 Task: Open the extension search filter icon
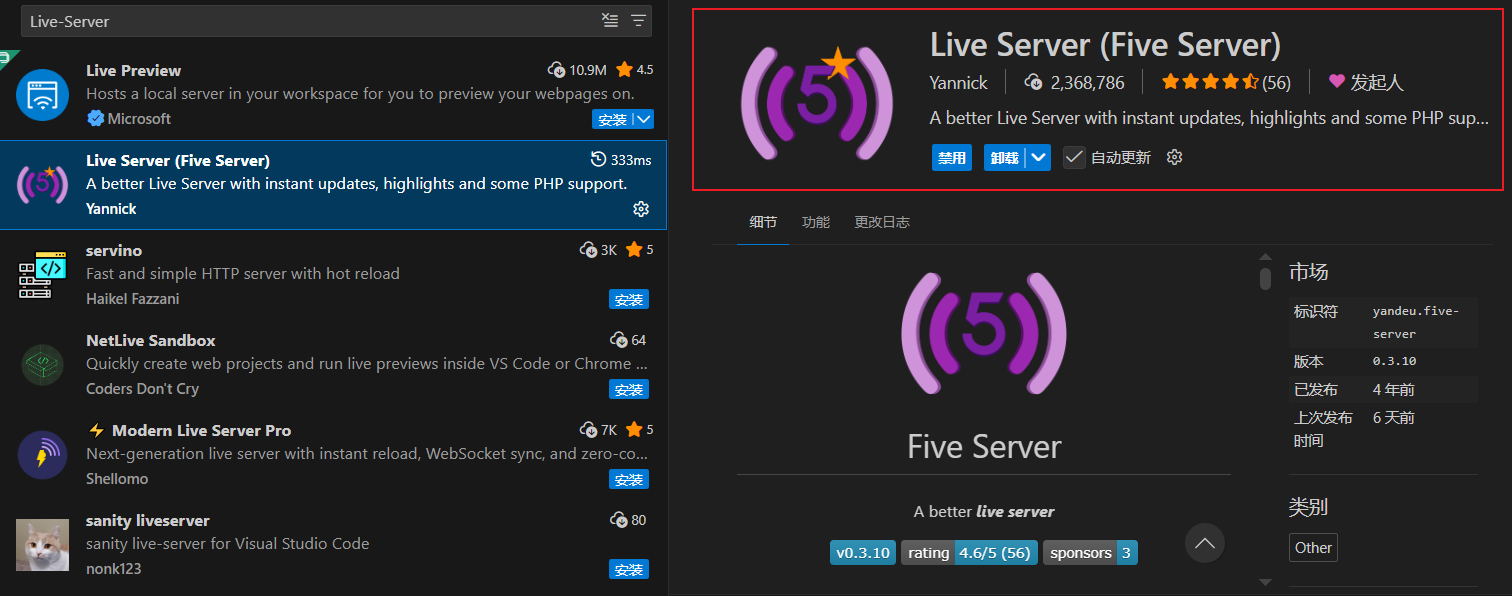(x=638, y=20)
